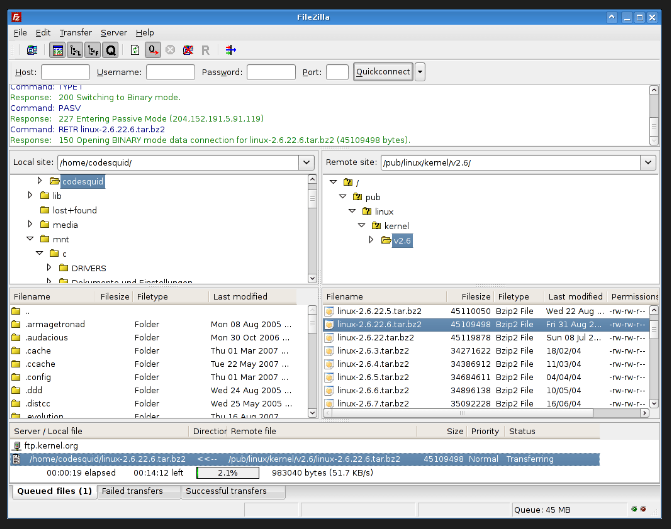The image size is (671, 529).
Task: Expand the DRIVERS folder node
Action: pos(49,267)
